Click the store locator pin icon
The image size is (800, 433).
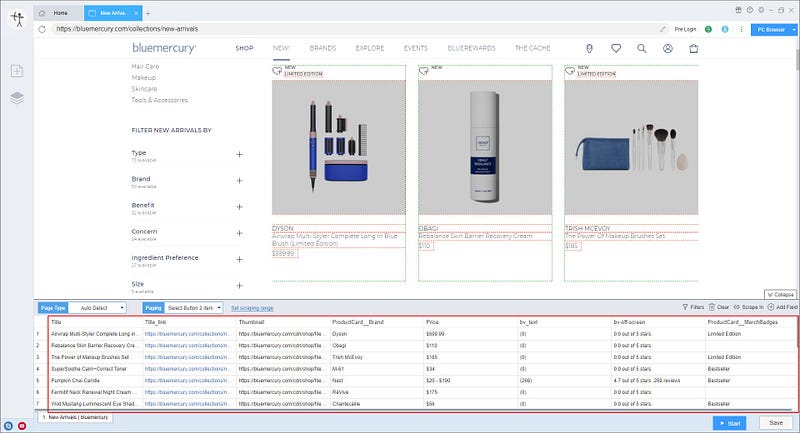pos(589,47)
